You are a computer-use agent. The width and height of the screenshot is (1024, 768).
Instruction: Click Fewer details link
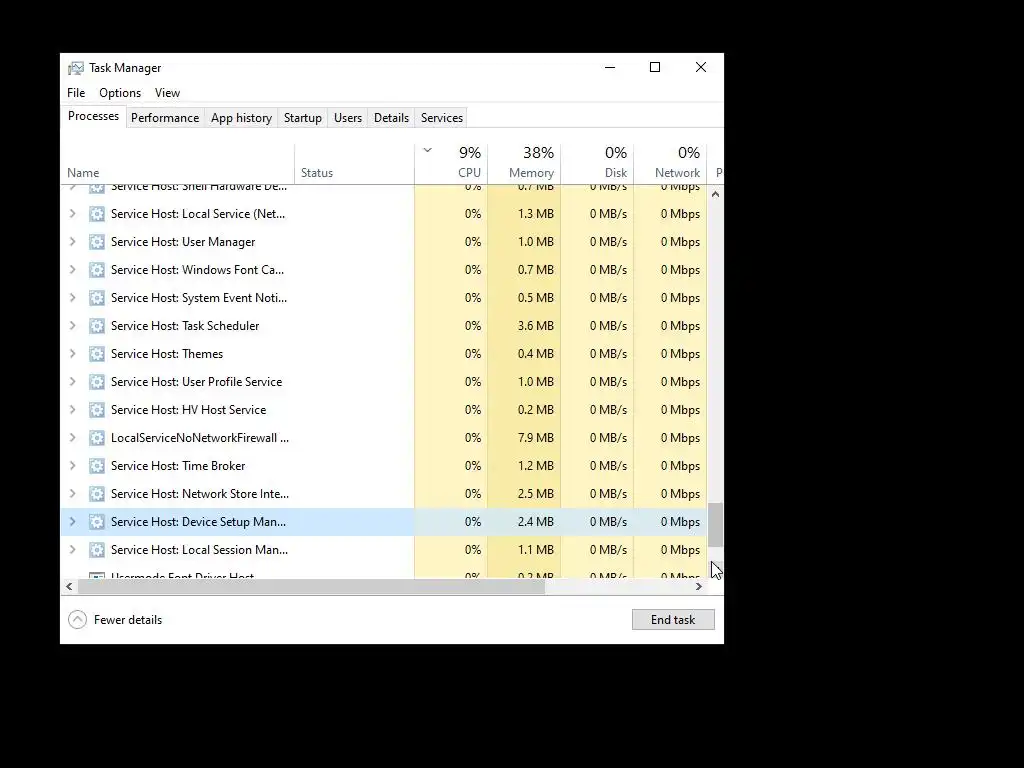128,620
